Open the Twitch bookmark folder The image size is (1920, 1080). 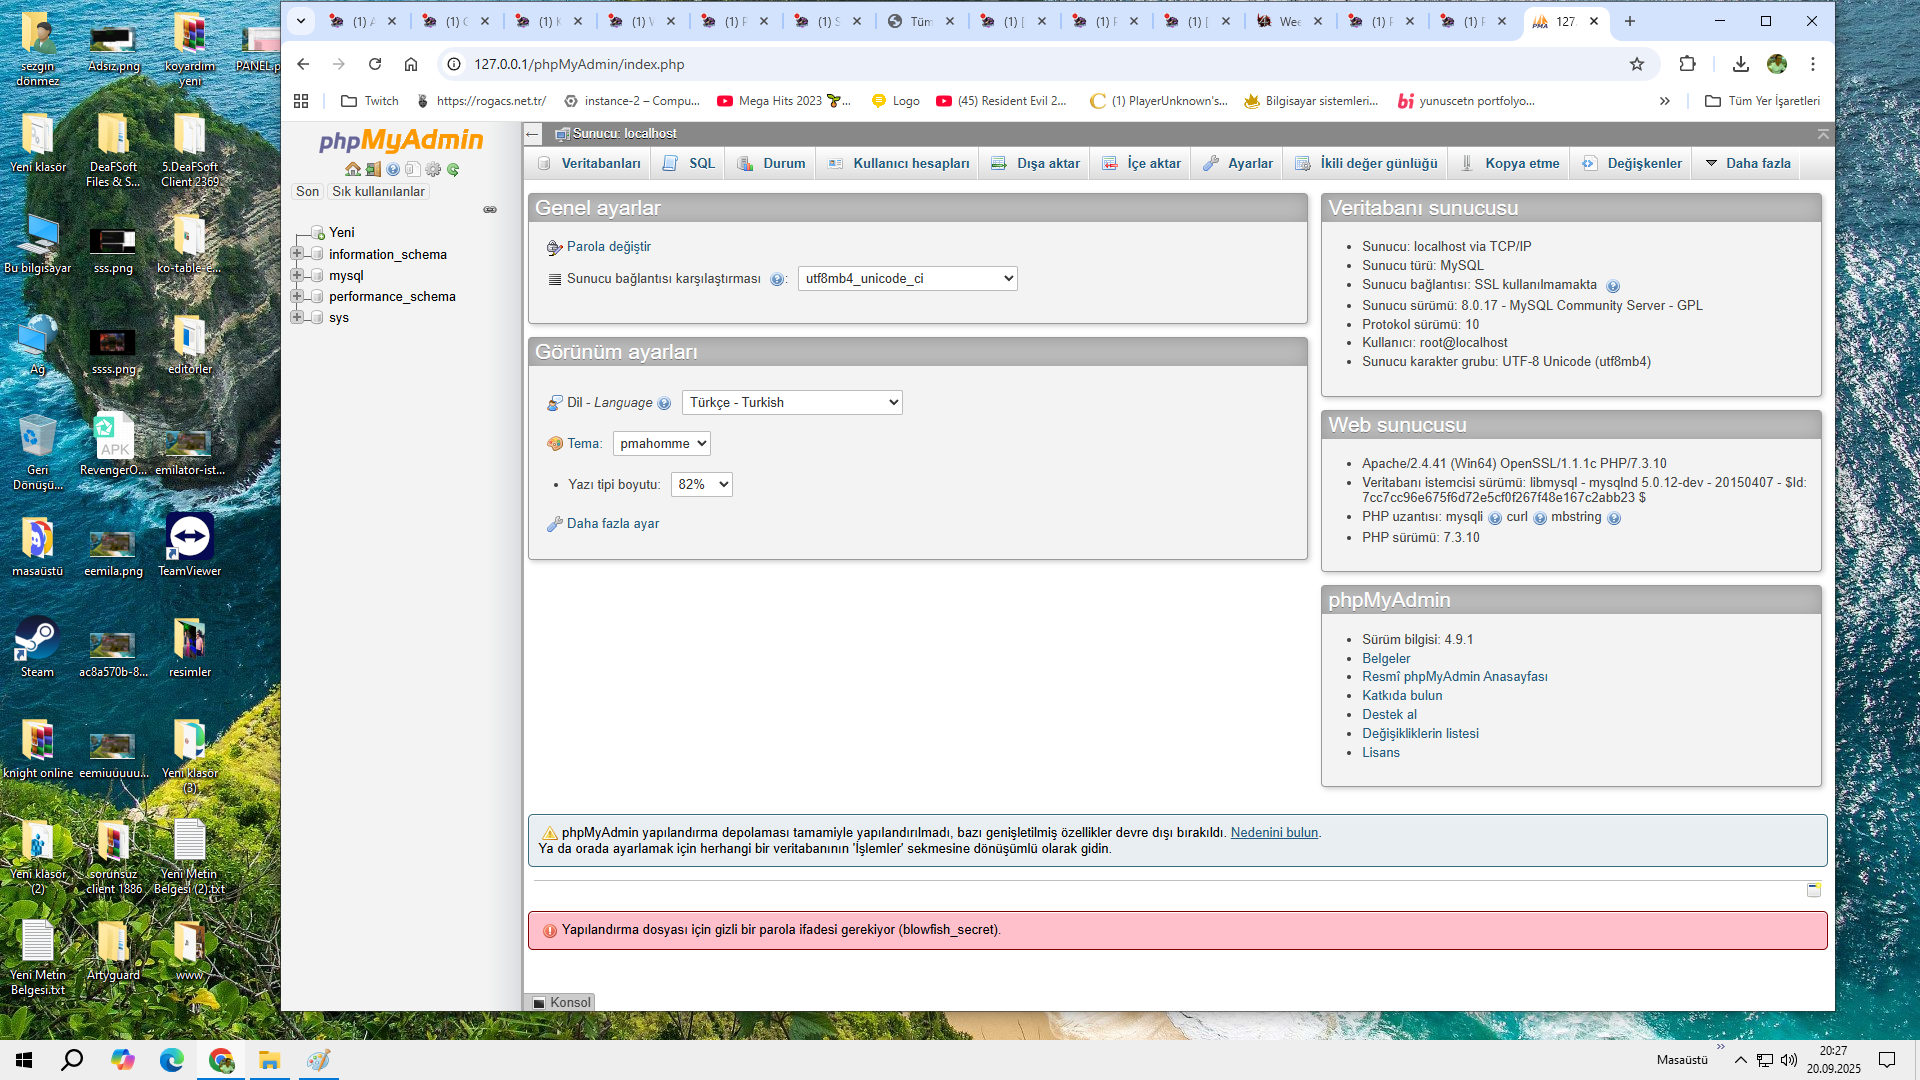(369, 101)
